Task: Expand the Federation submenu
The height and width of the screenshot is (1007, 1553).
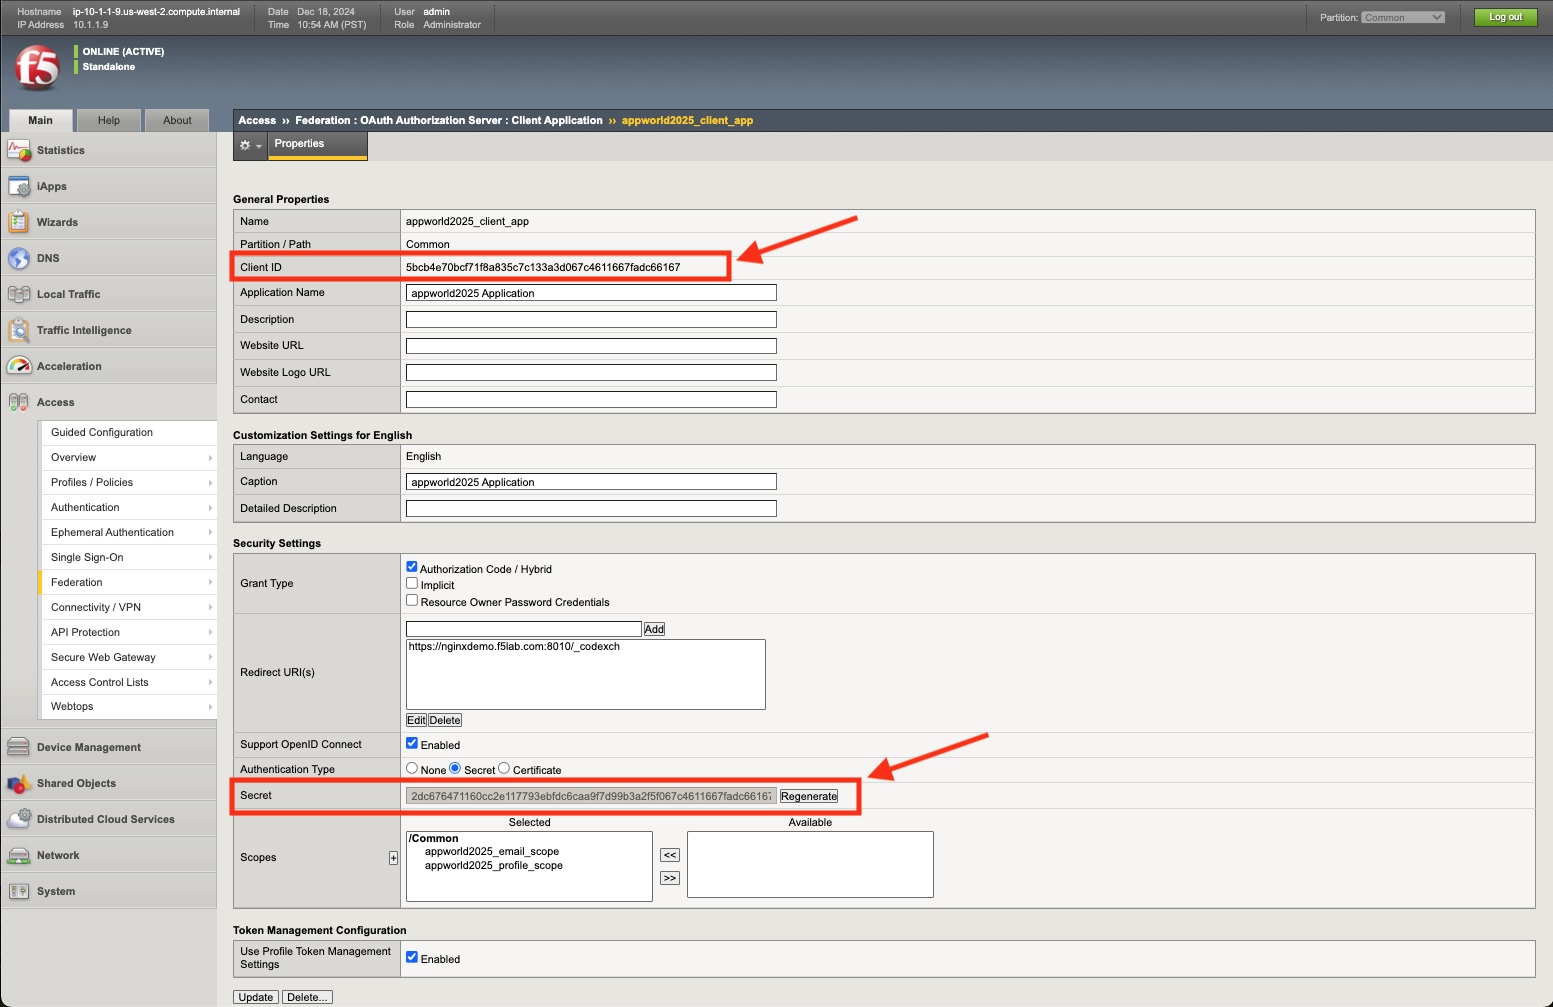Action: 210,582
